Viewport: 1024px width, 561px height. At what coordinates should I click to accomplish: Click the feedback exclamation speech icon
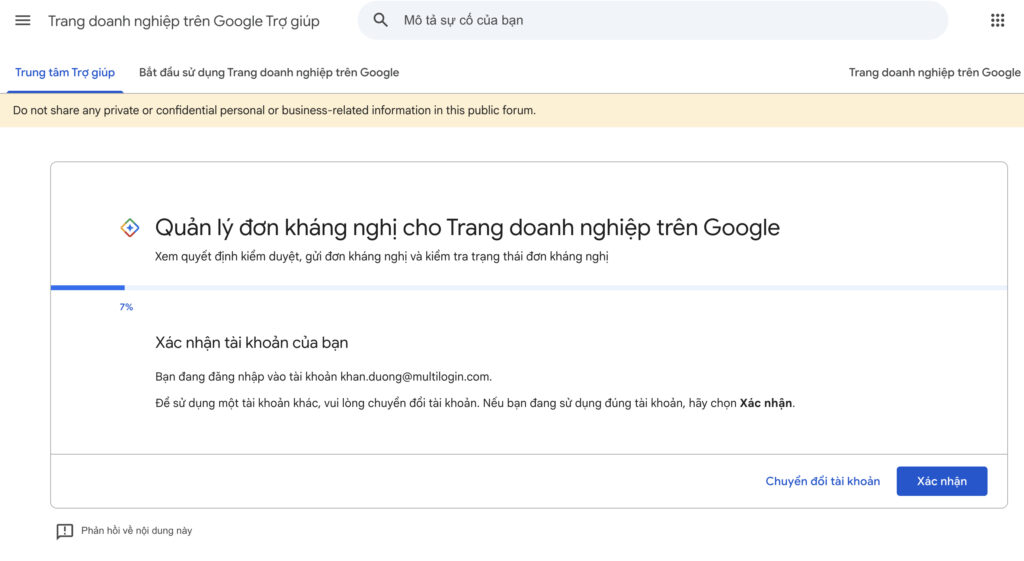(65, 531)
